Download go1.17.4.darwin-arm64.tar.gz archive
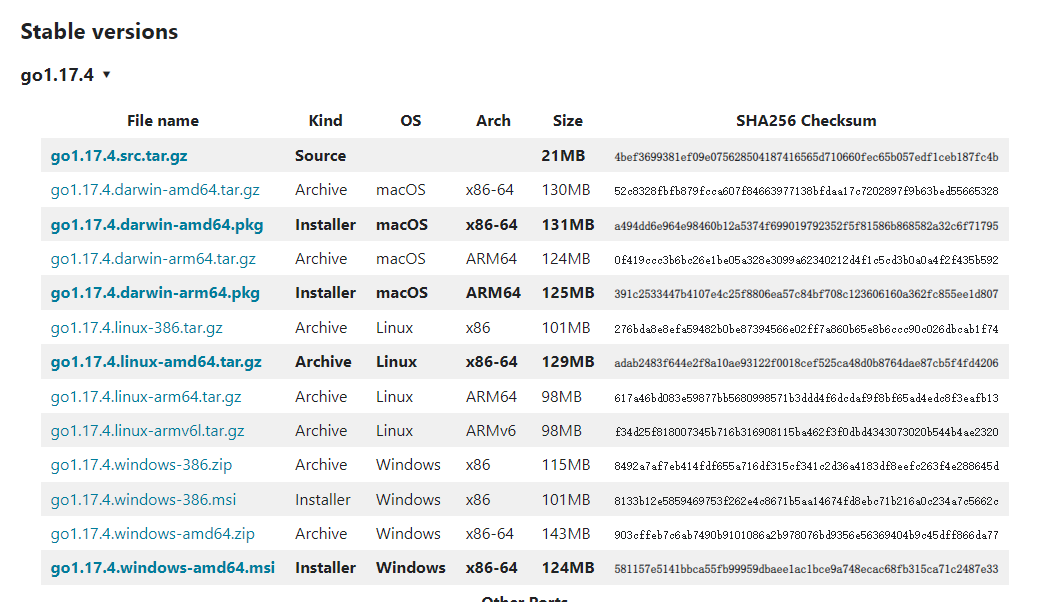This screenshot has width=1047, height=602. tap(153, 259)
